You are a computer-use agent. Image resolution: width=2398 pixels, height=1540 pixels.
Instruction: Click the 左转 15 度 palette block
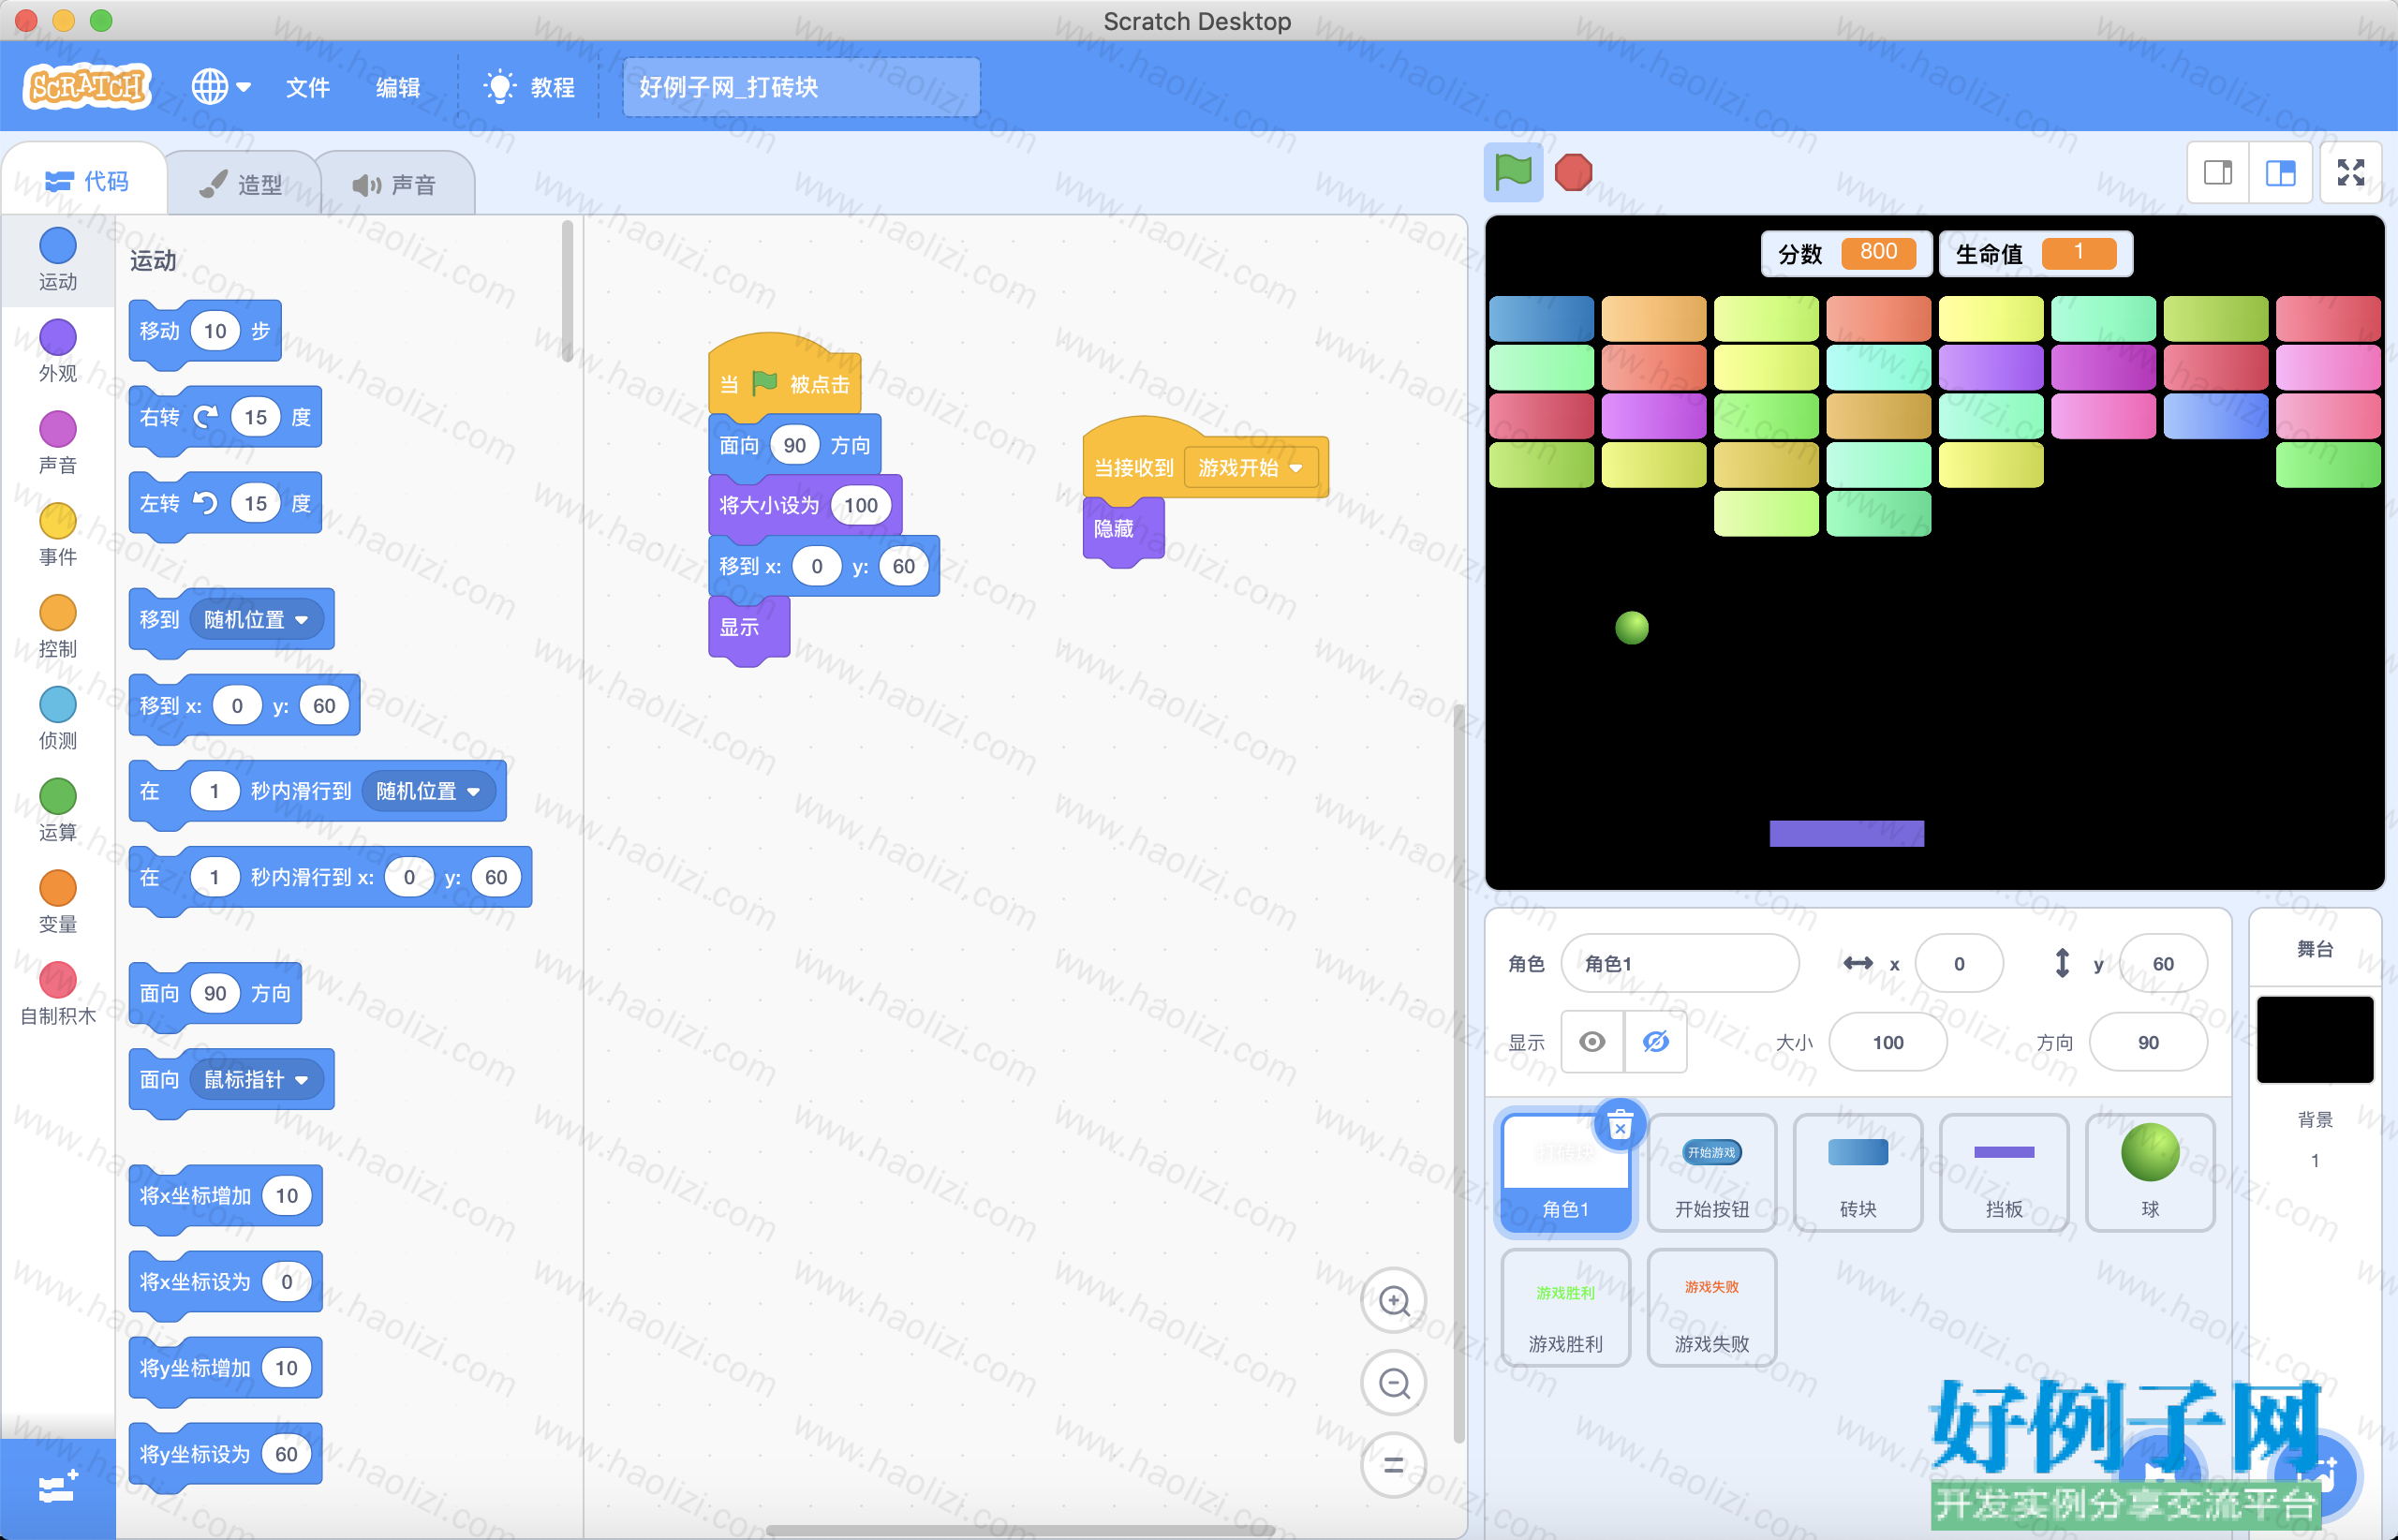pyautogui.click(x=225, y=504)
